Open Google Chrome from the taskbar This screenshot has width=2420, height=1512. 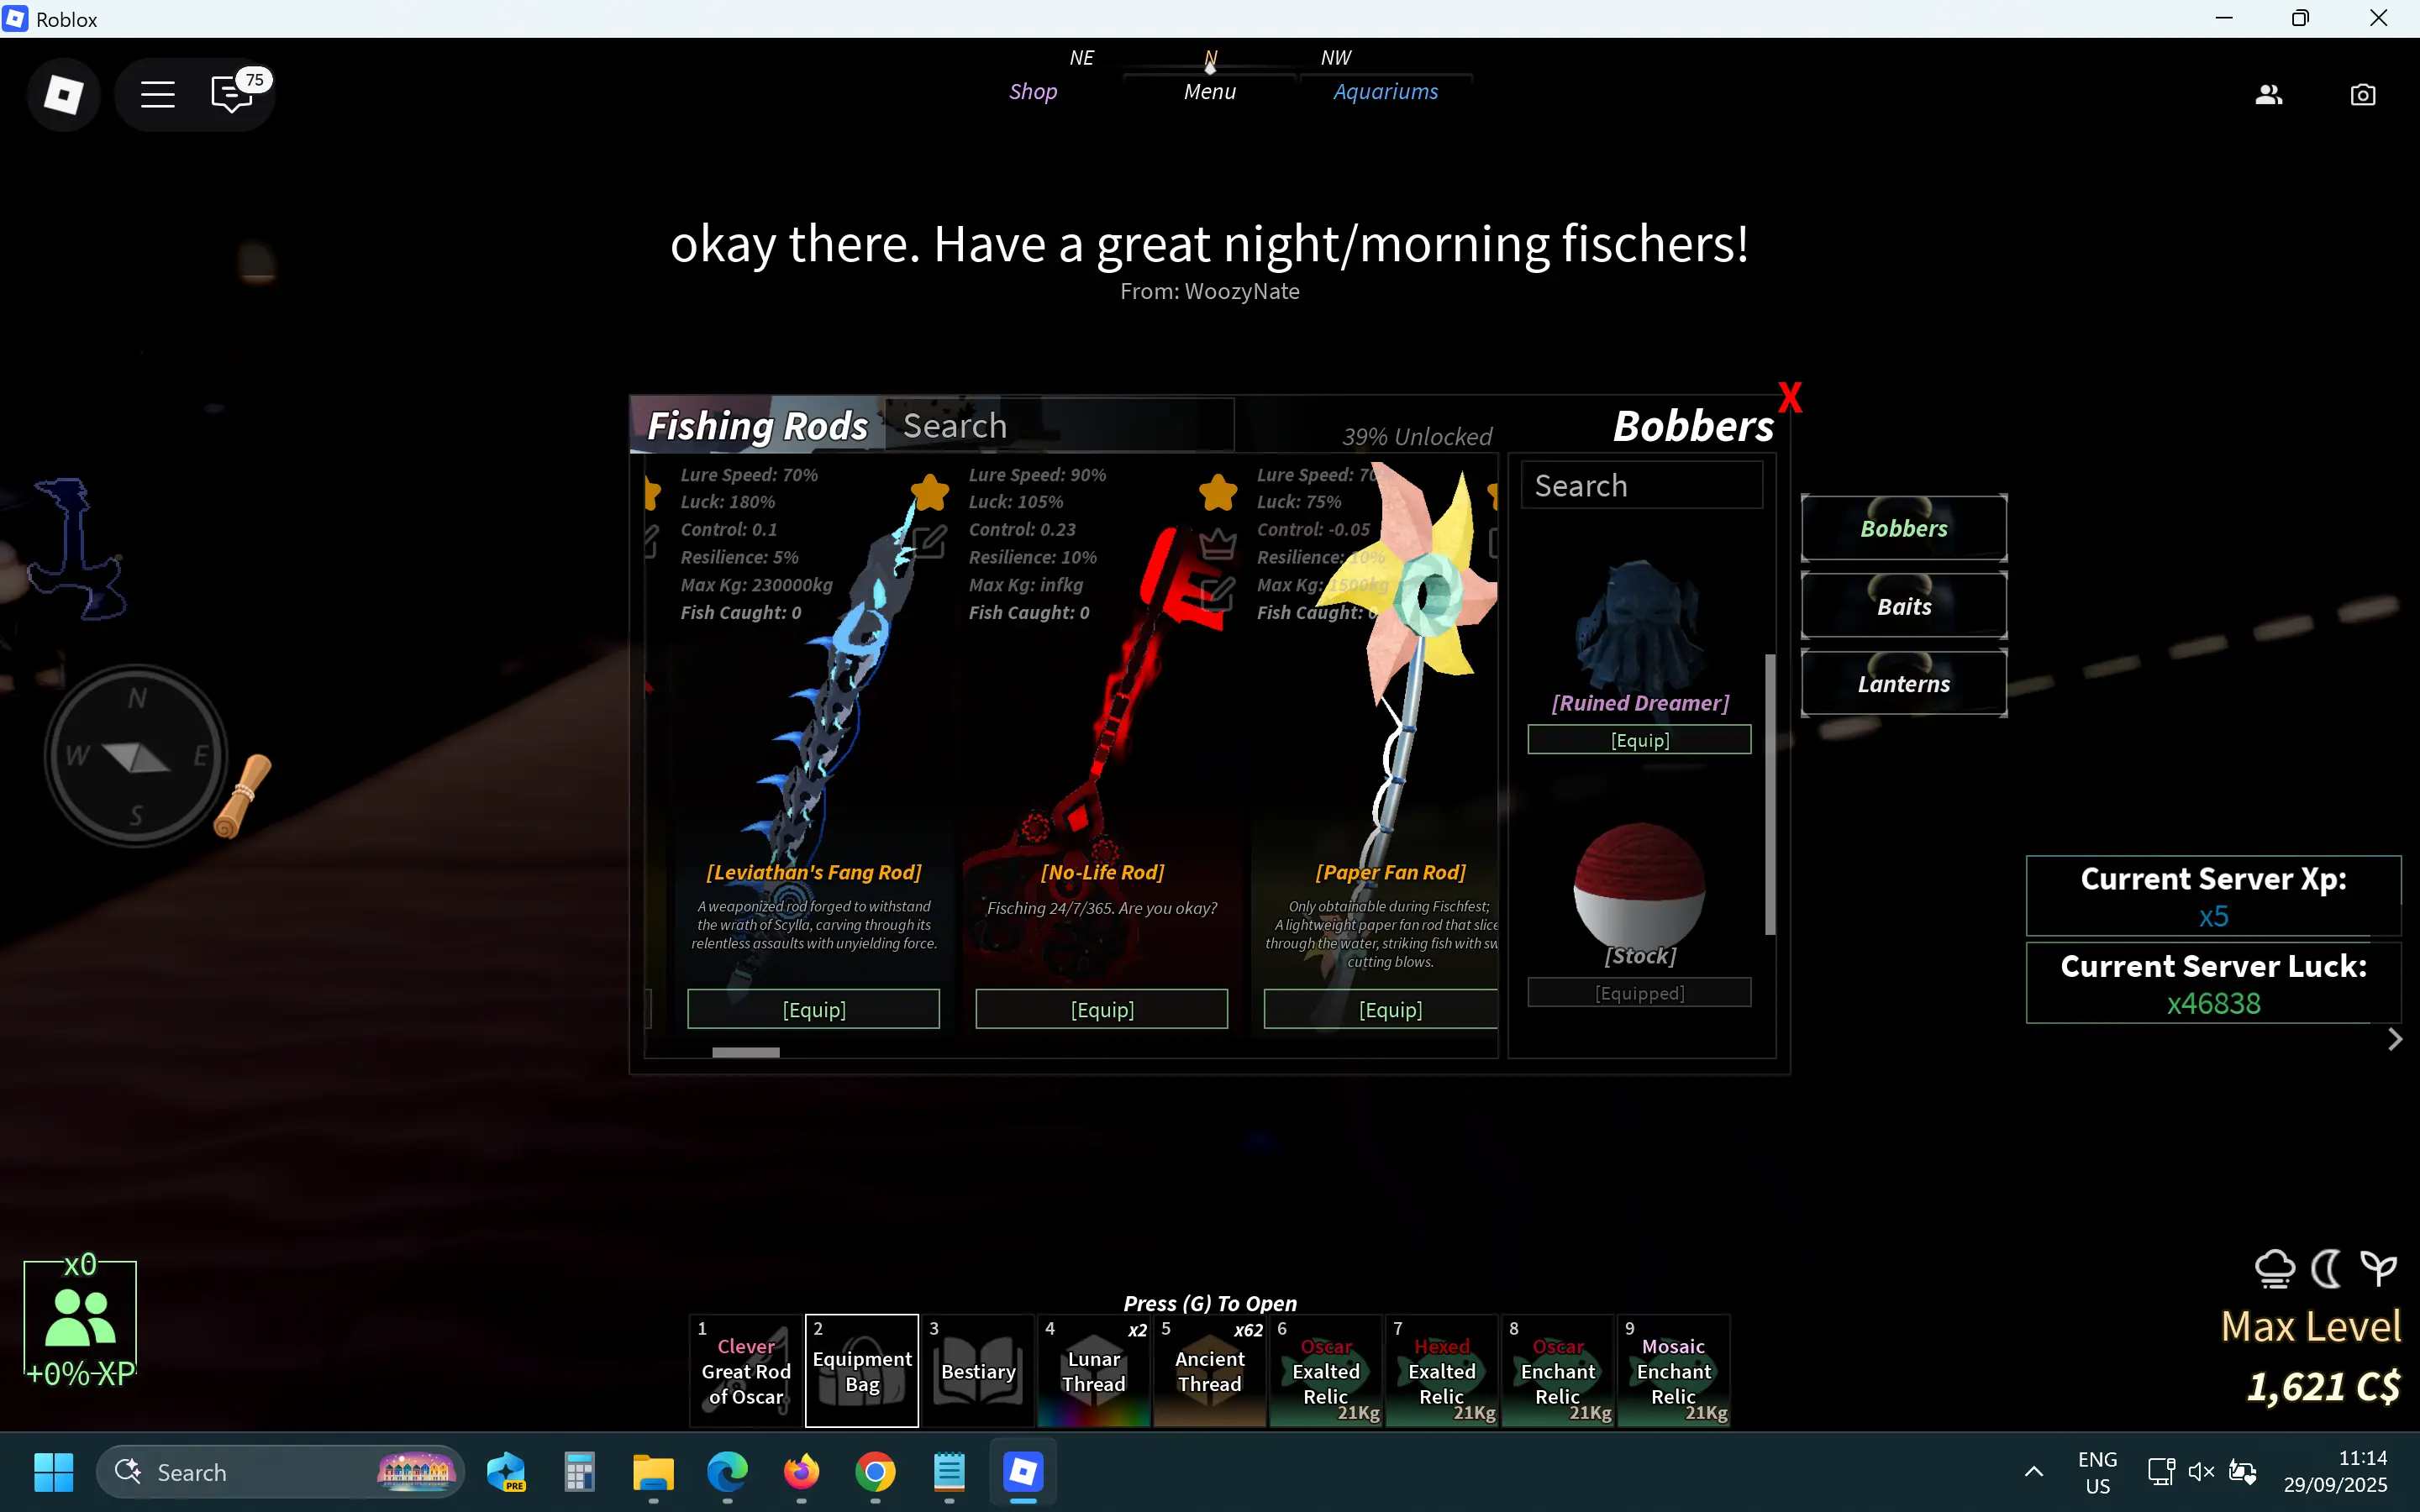pyautogui.click(x=875, y=1472)
